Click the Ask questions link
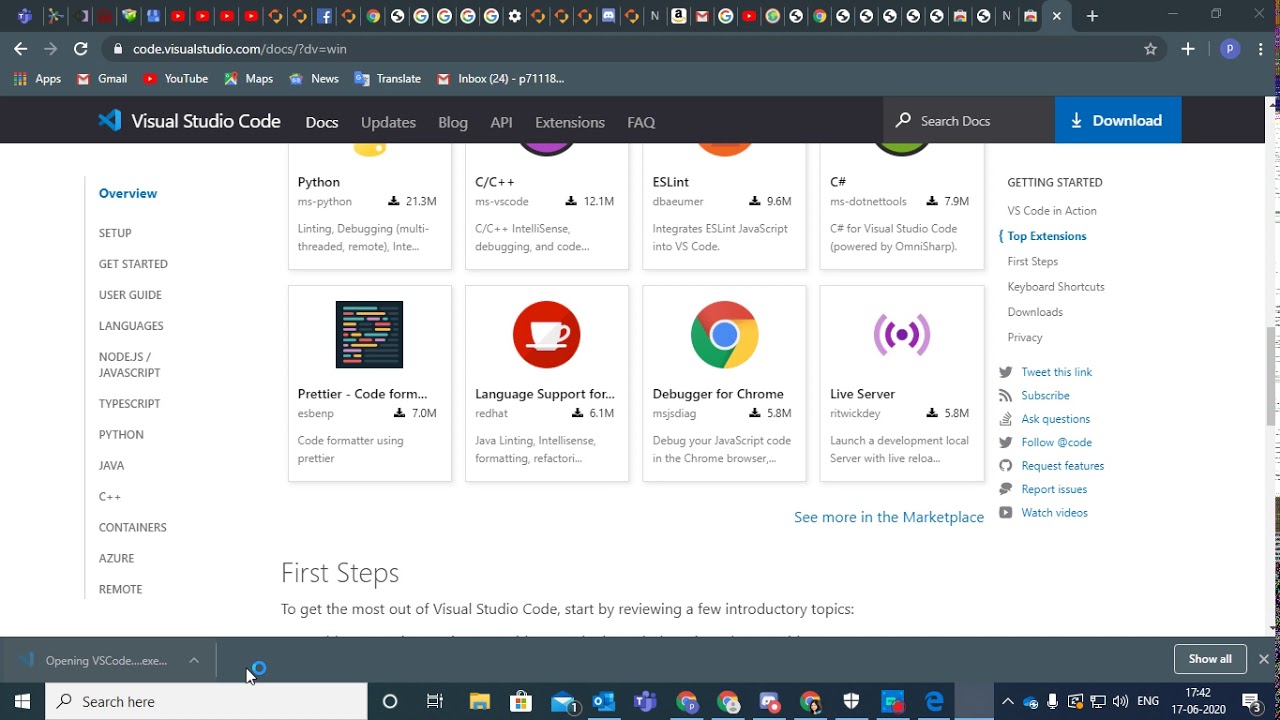 coord(1055,419)
